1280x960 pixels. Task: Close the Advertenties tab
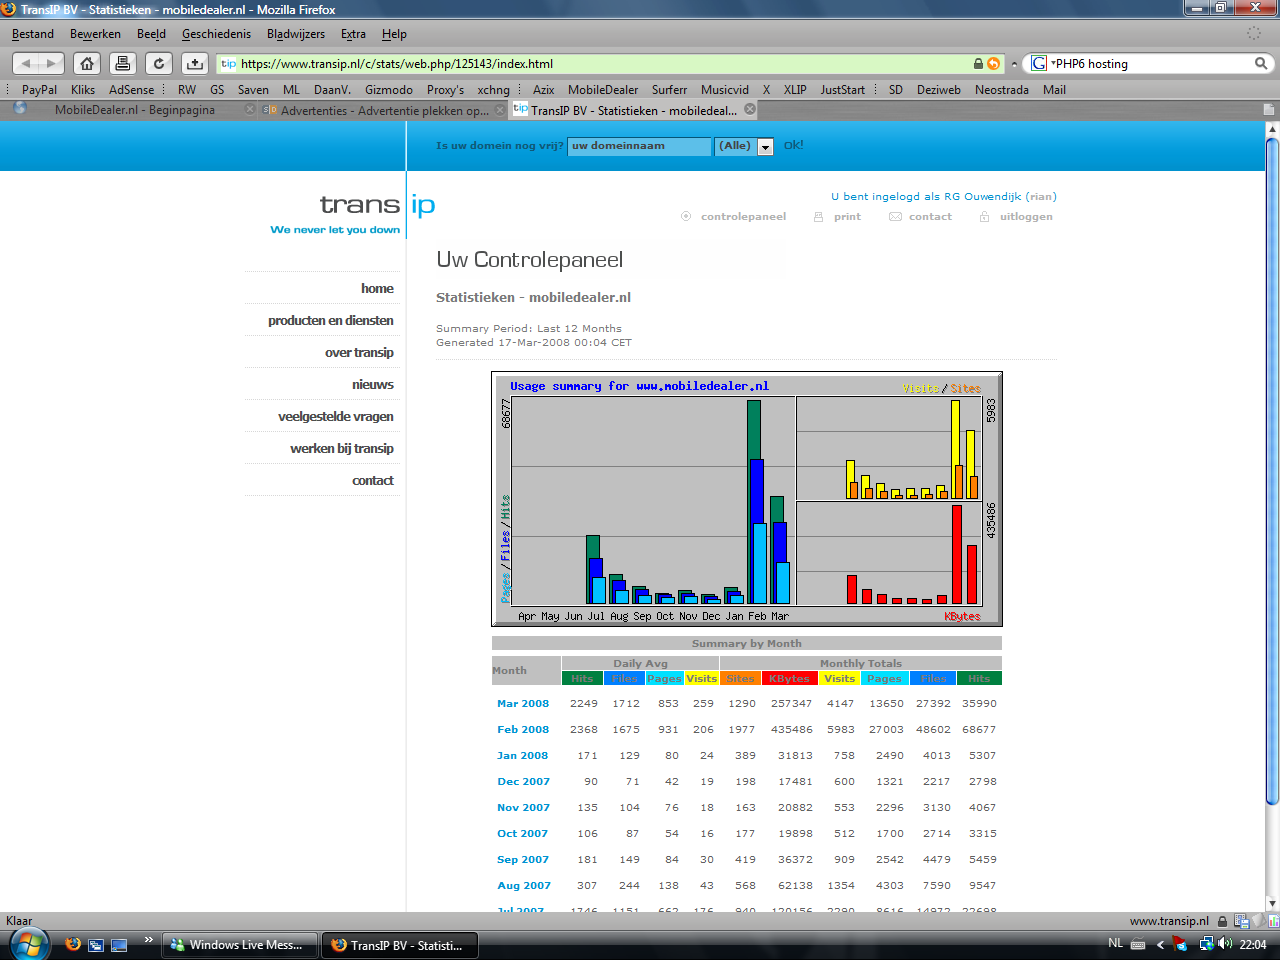click(500, 110)
